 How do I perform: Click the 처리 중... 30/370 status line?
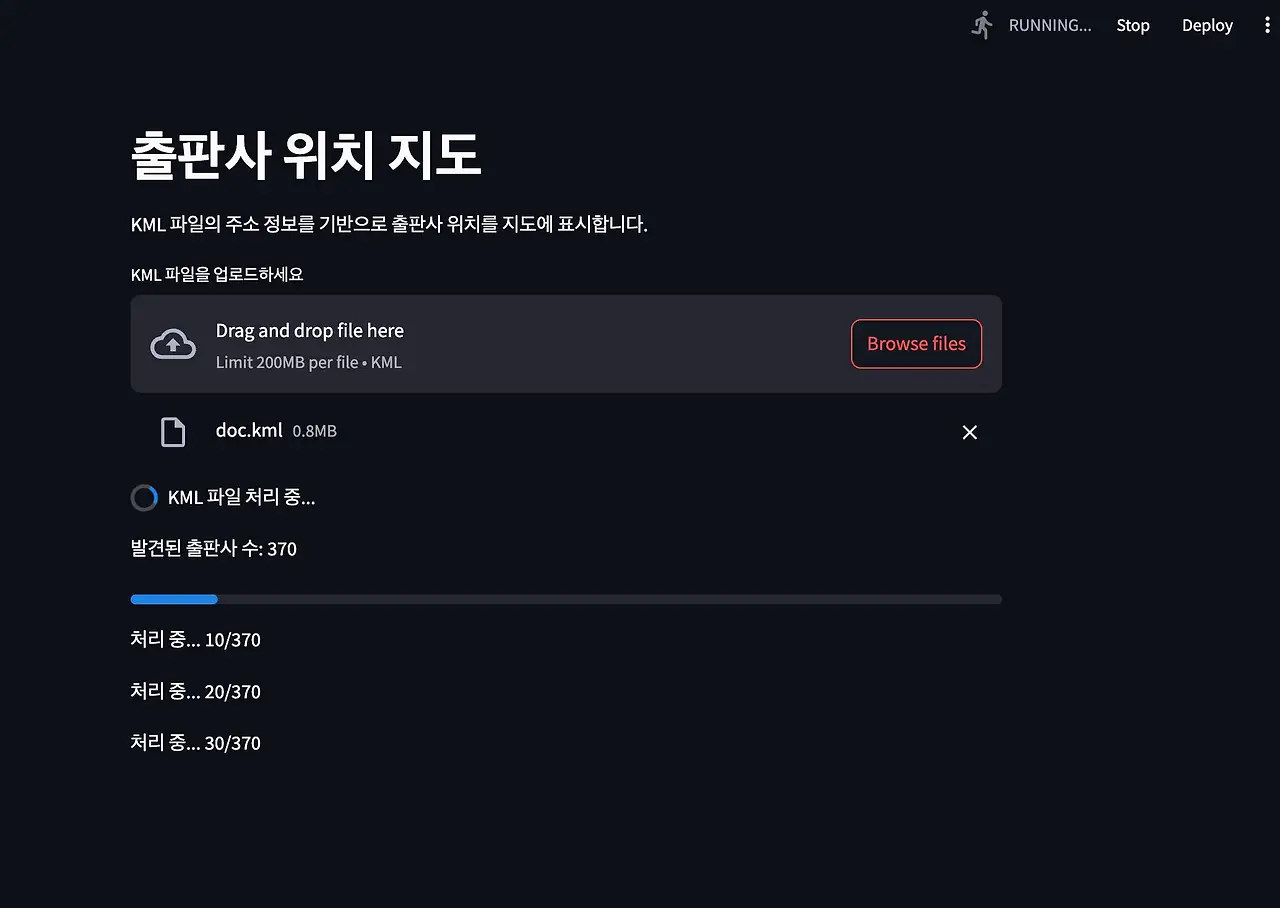pos(196,743)
